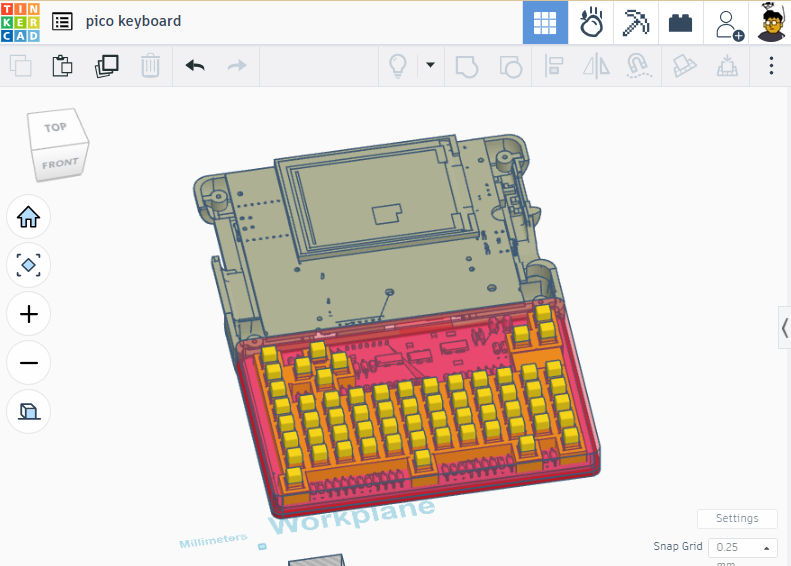Screen dimensions: 791x566
Task: Invite a collaborator via add-person icon
Action: tap(729, 24)
